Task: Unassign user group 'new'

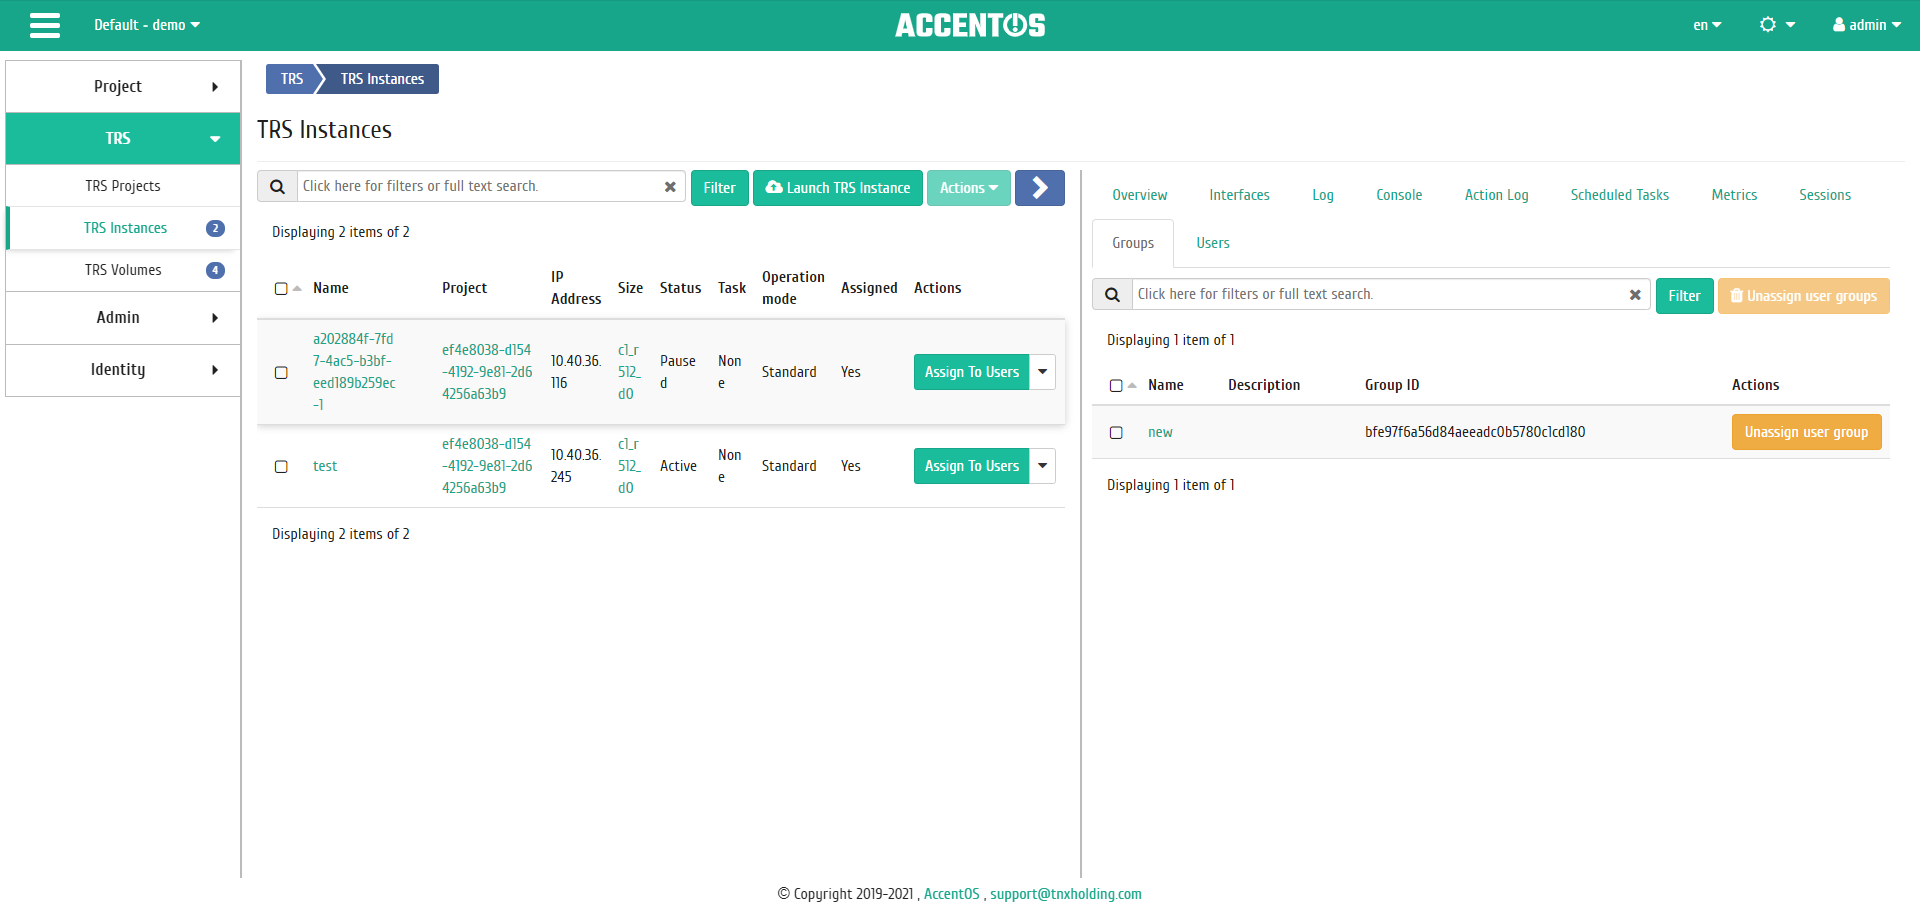Action: (x=1806, y=432)
